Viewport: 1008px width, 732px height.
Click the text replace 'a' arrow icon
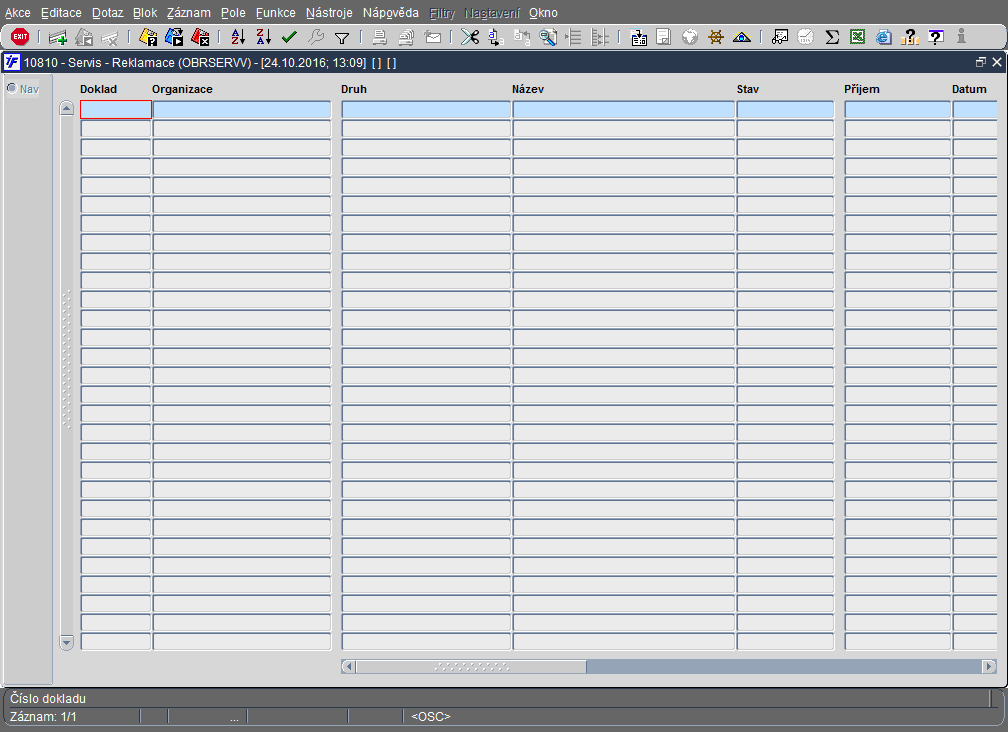point(496,37)
